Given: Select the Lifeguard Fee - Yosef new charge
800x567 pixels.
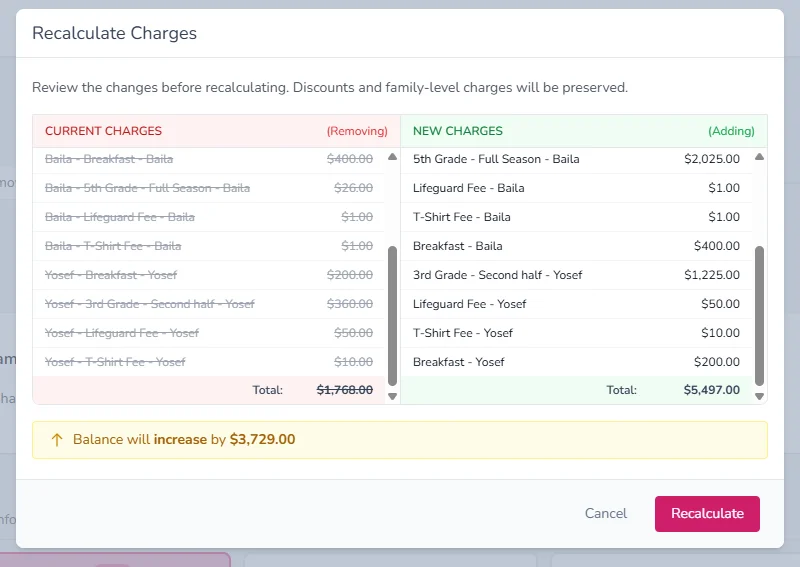Looking at the screenshot, I should [576, 304].
